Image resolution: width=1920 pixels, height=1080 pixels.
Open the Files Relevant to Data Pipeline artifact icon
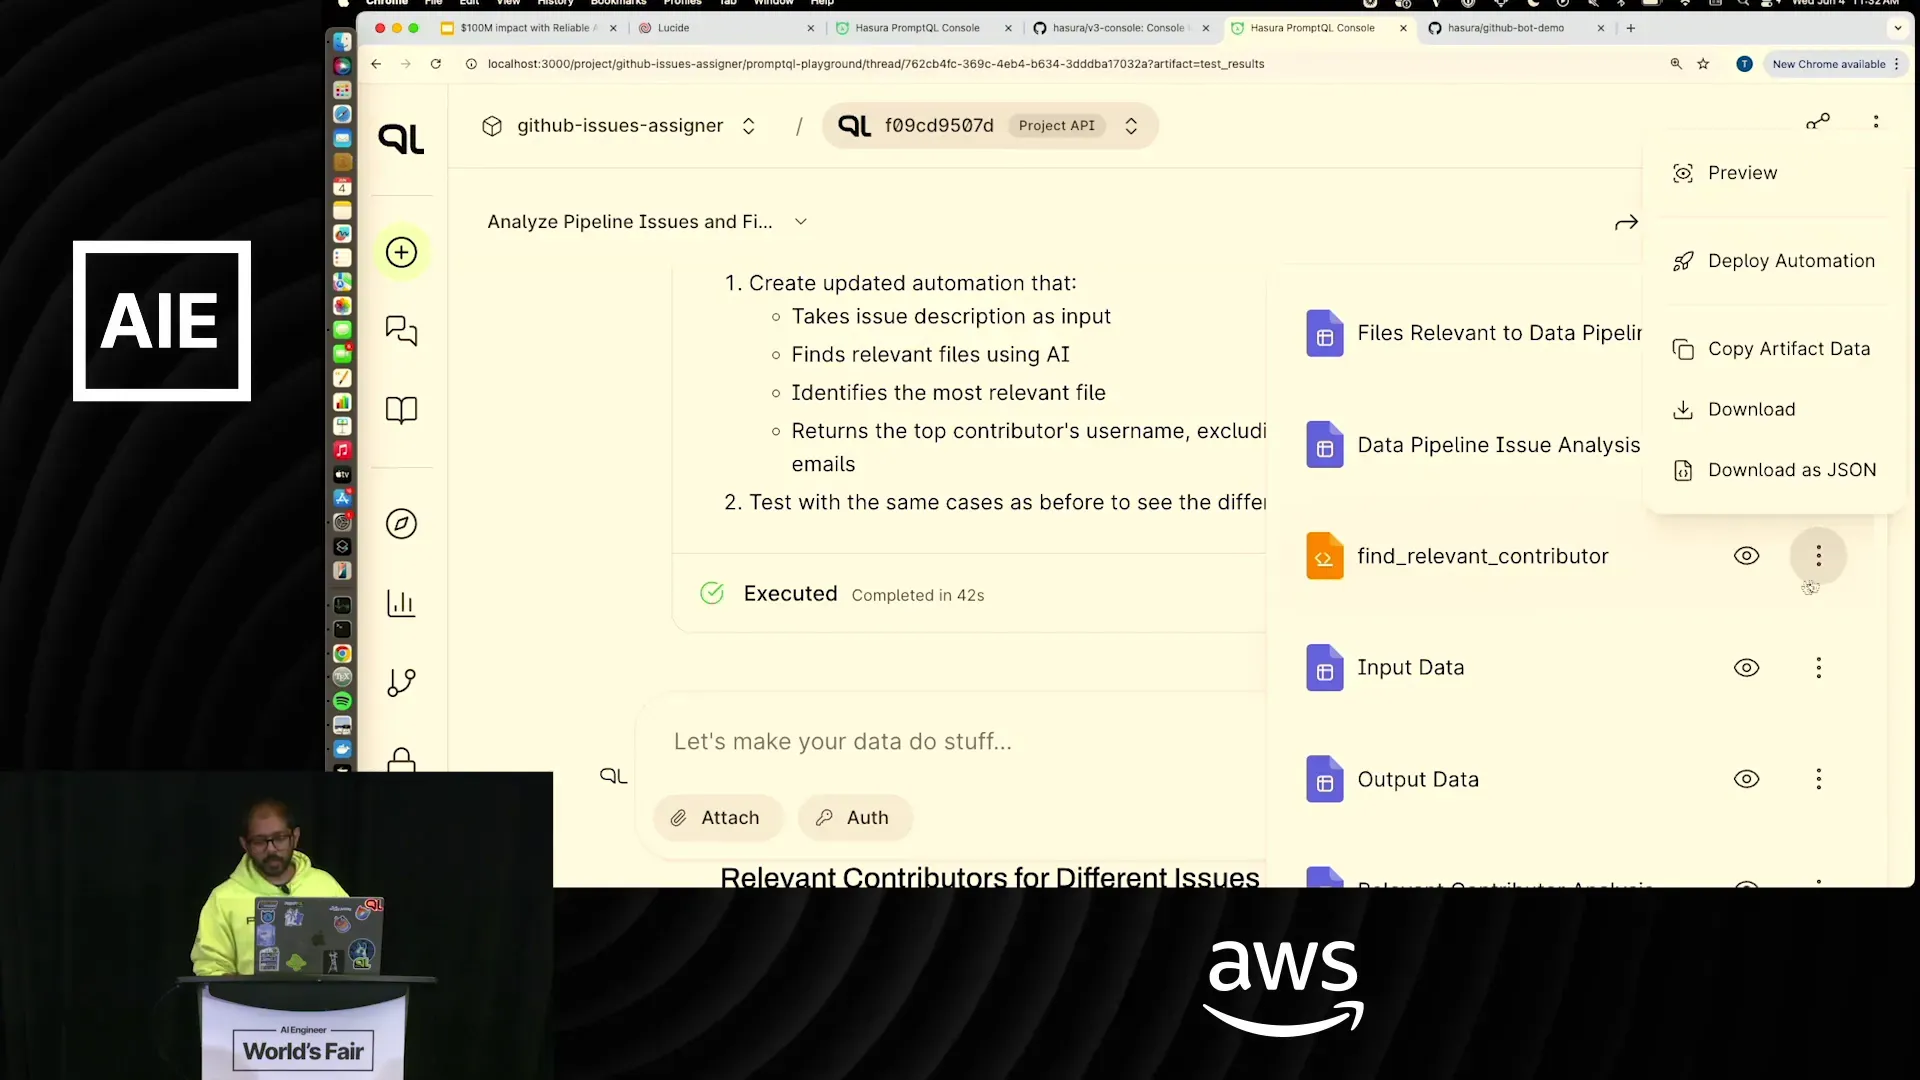(x=1324, y=334)
